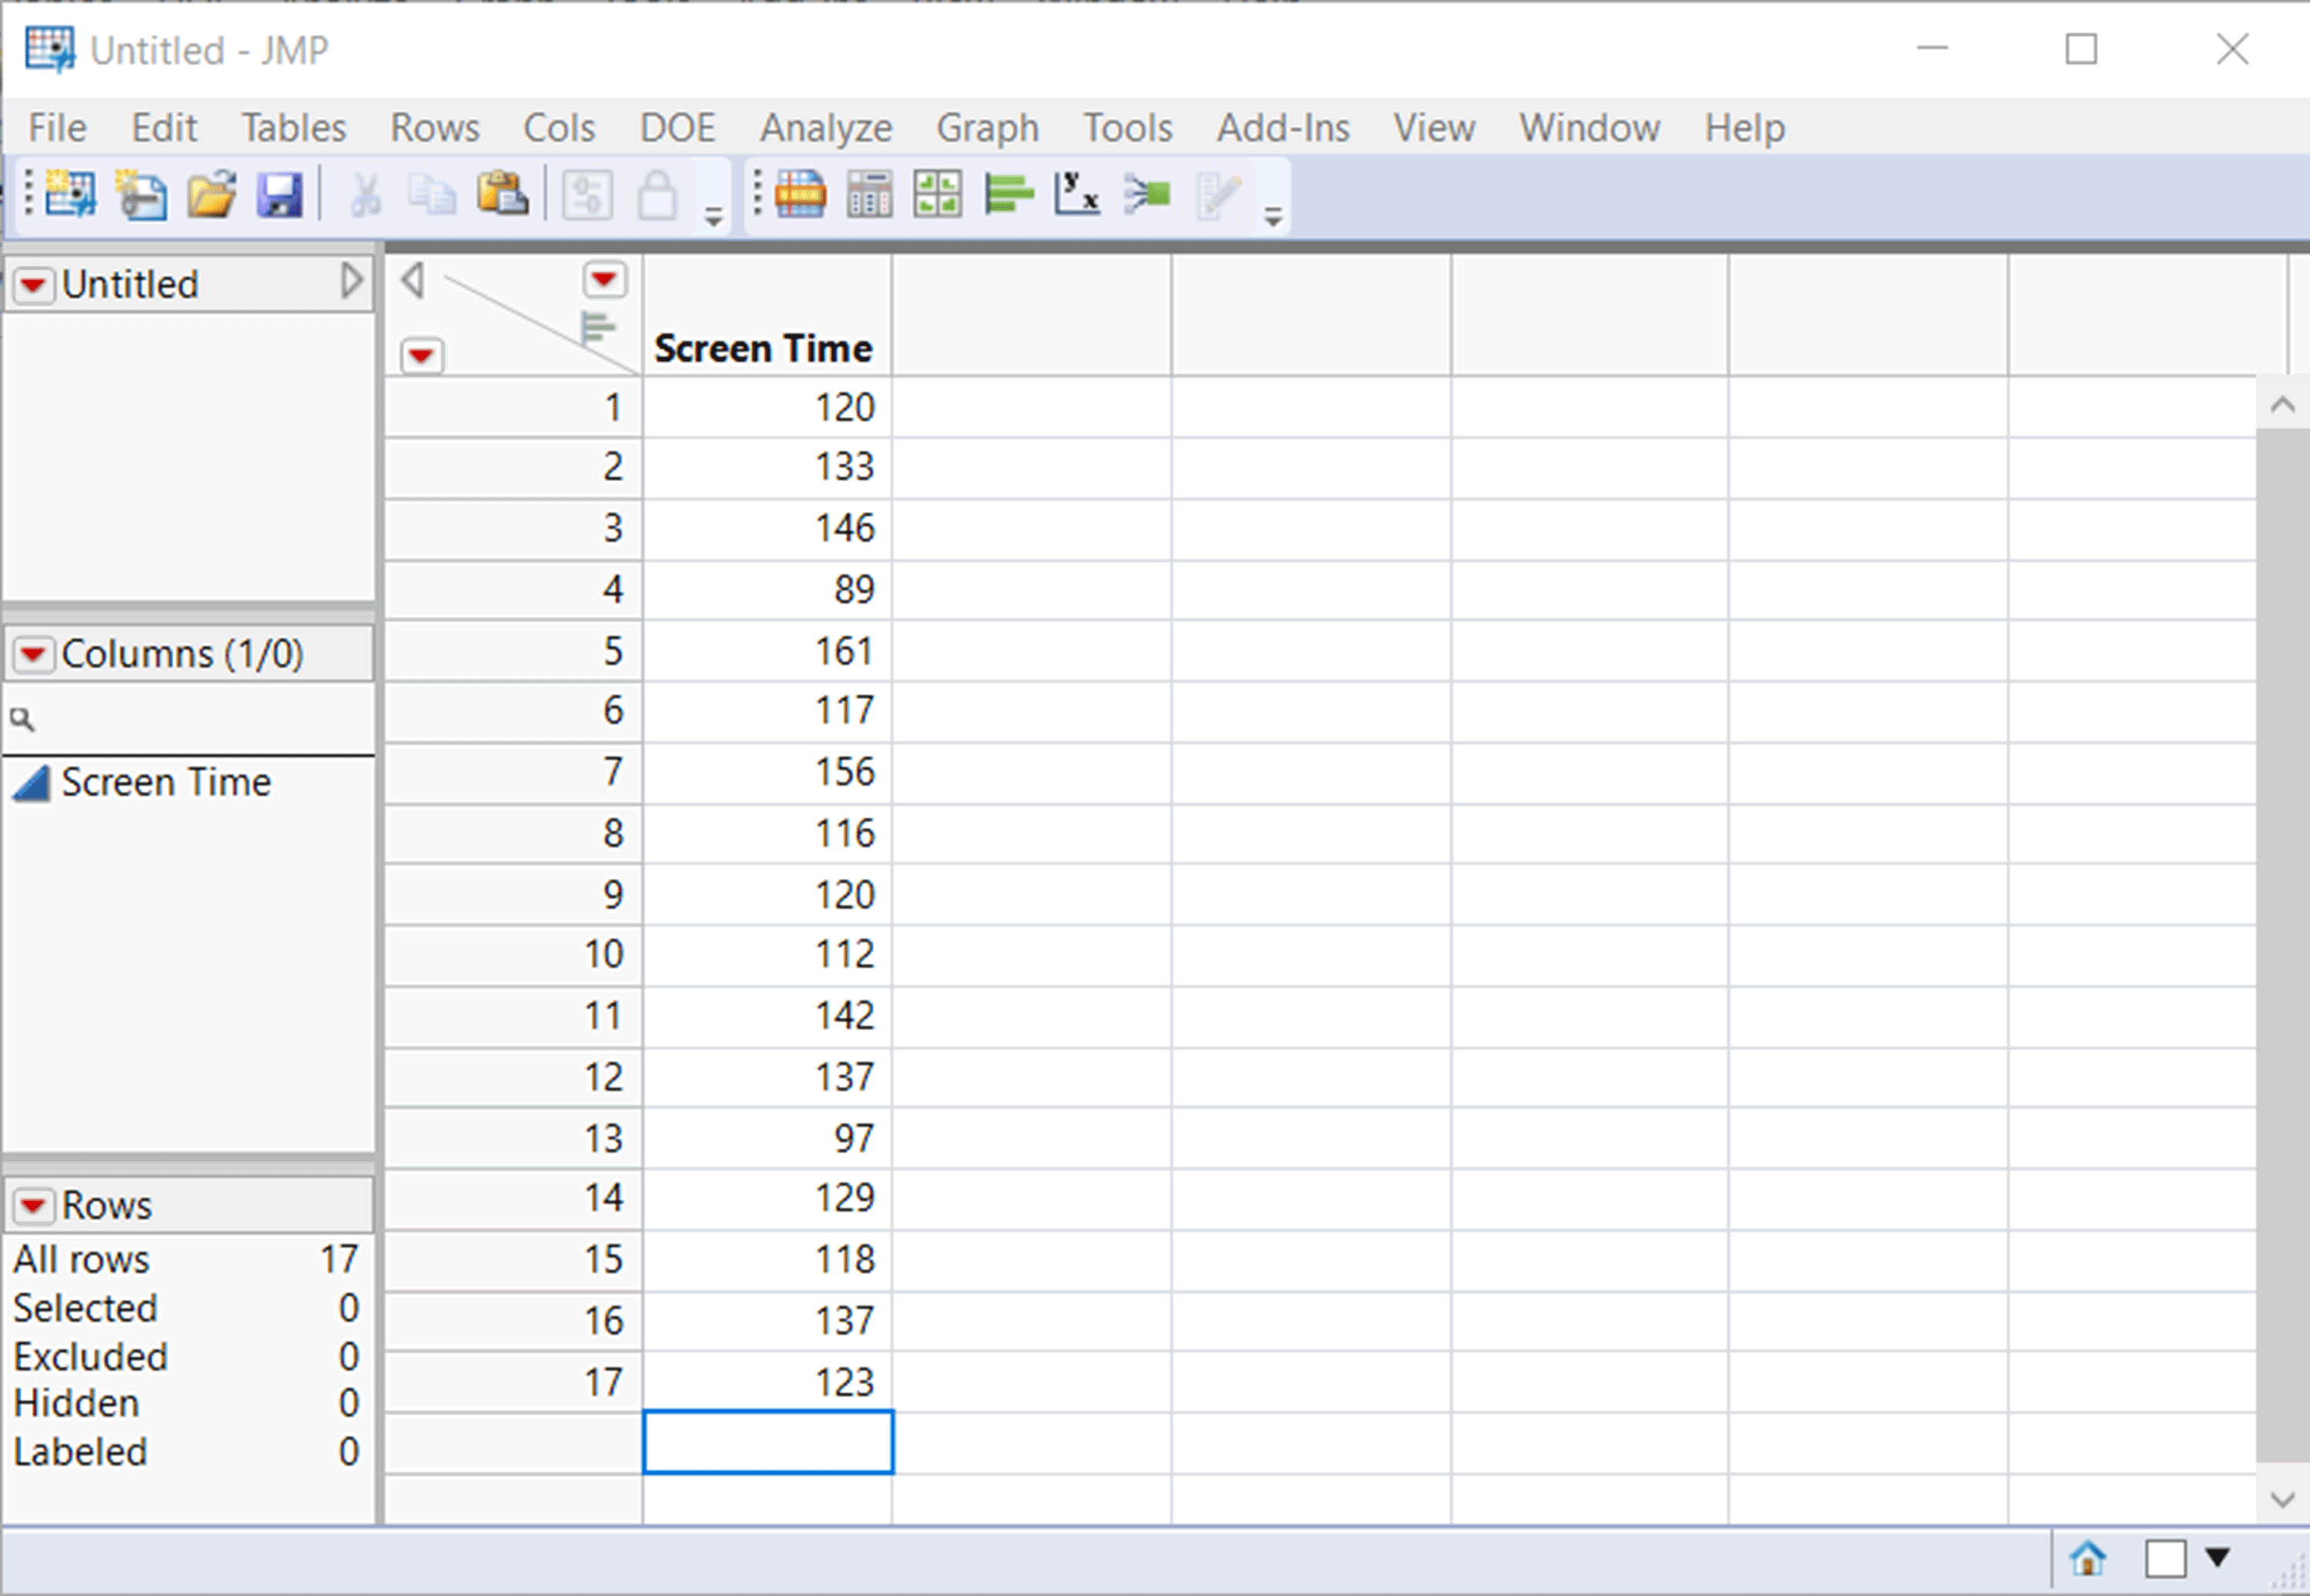Click the New Data Table toolbar icon
The height and width of the screenshot is (1596, 2310).
[x=70, y=193]
